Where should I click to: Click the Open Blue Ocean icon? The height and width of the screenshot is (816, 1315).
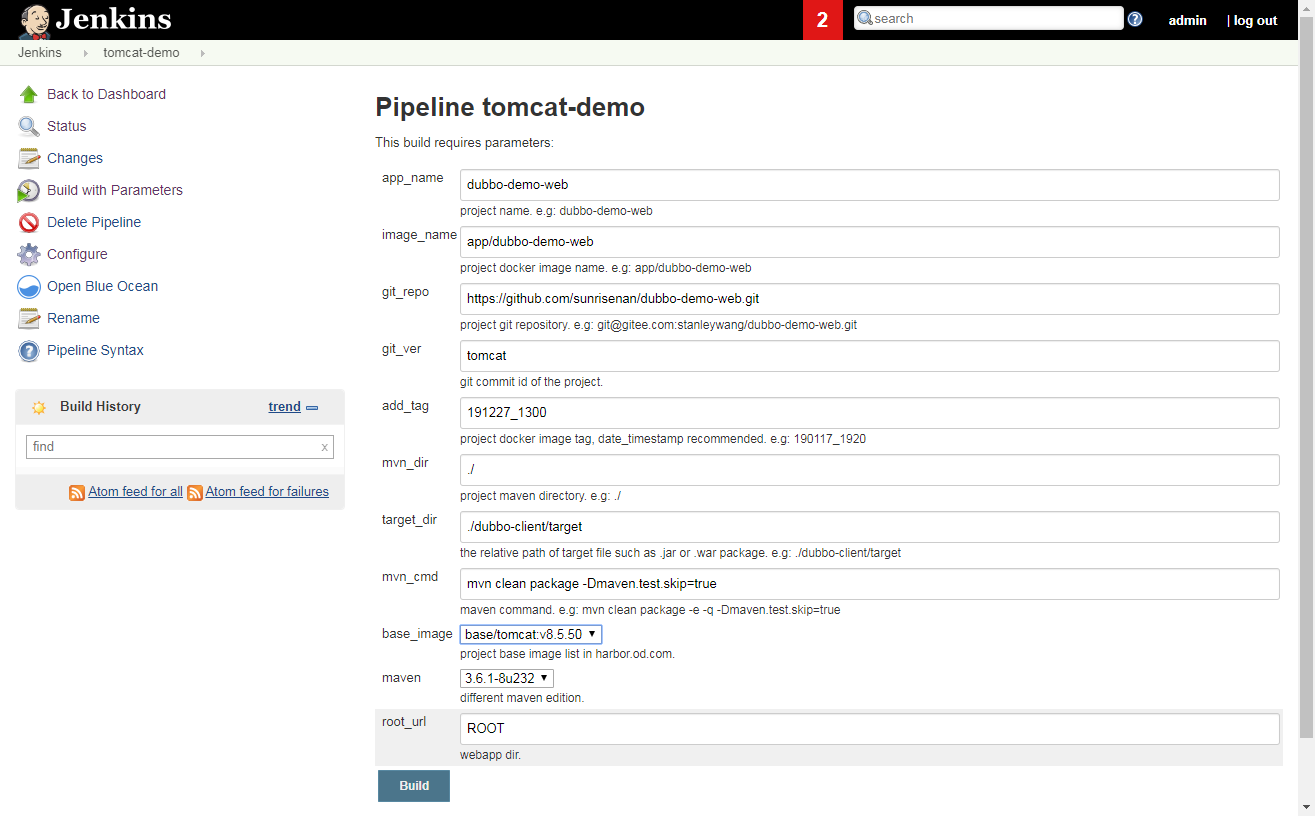point(28,286)
